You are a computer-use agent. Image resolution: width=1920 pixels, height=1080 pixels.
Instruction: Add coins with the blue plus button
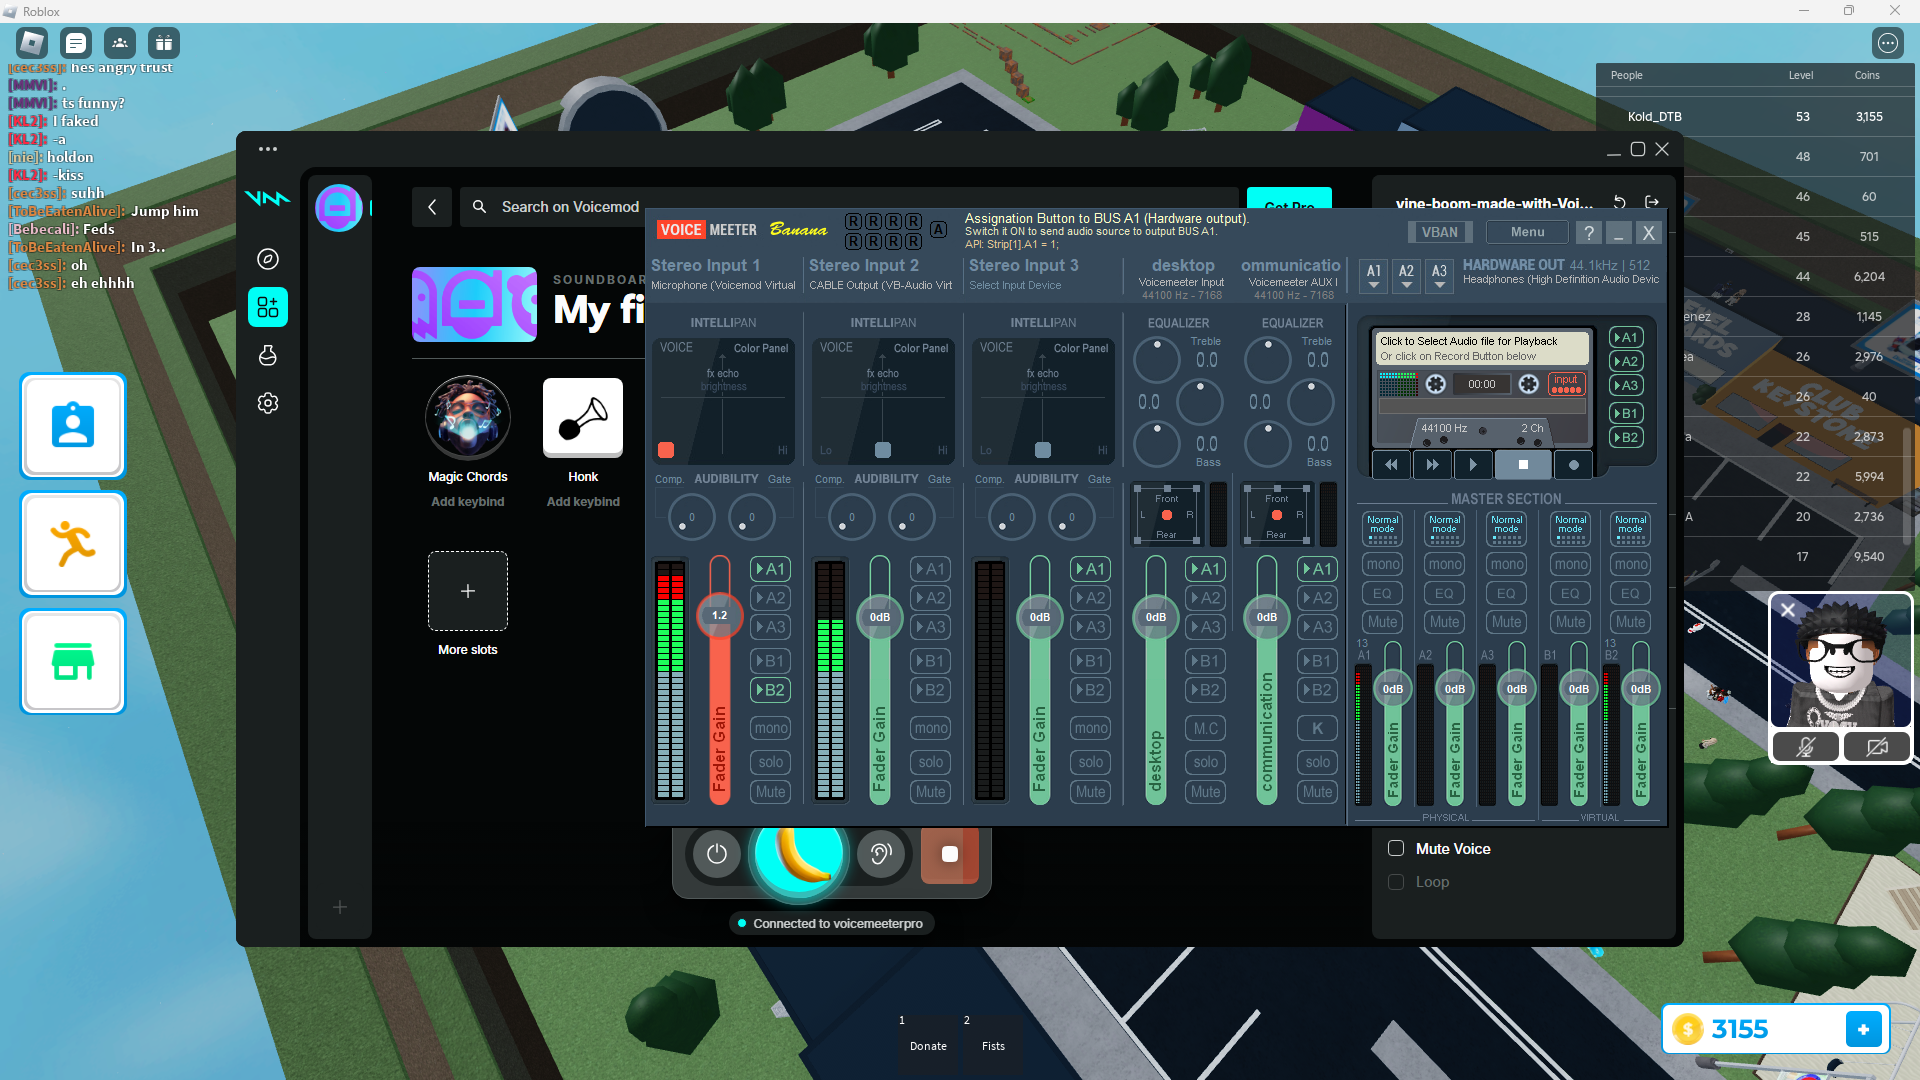[1864, 1029]
